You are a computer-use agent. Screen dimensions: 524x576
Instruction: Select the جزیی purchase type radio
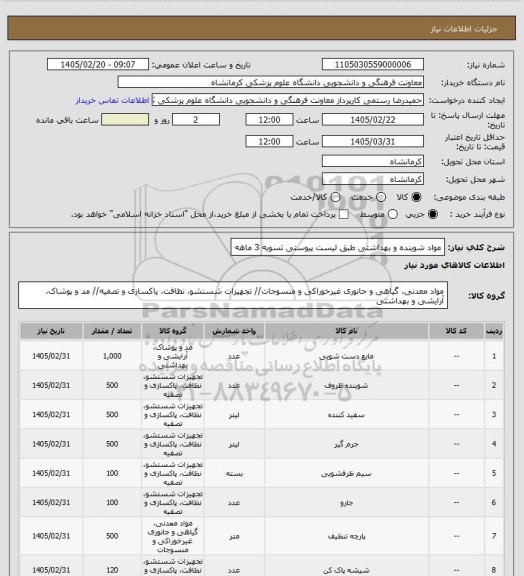[433, 214]
